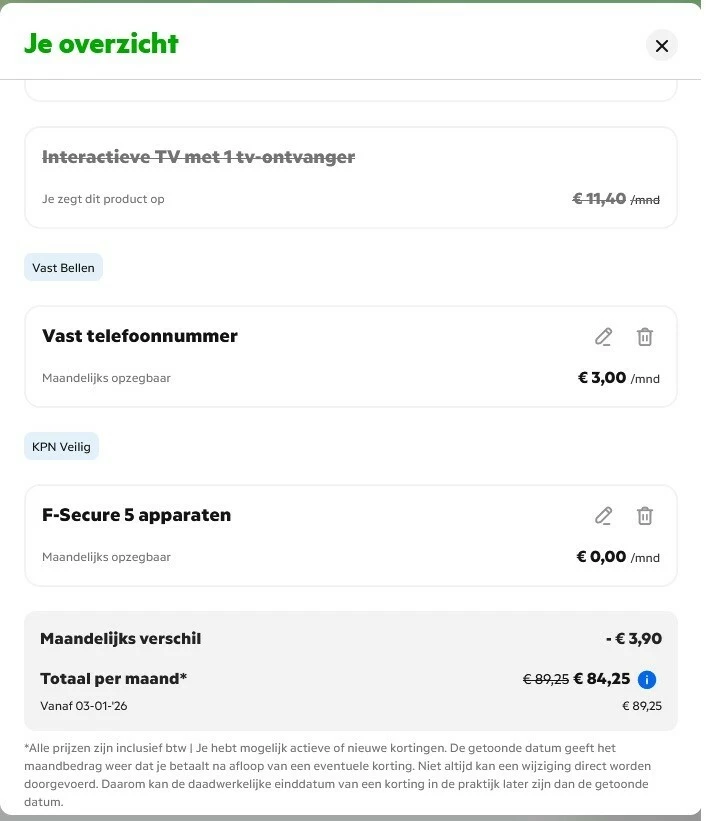Delete the Vast telefoonnummer product
706x821 pixels.
pos(645,337)
